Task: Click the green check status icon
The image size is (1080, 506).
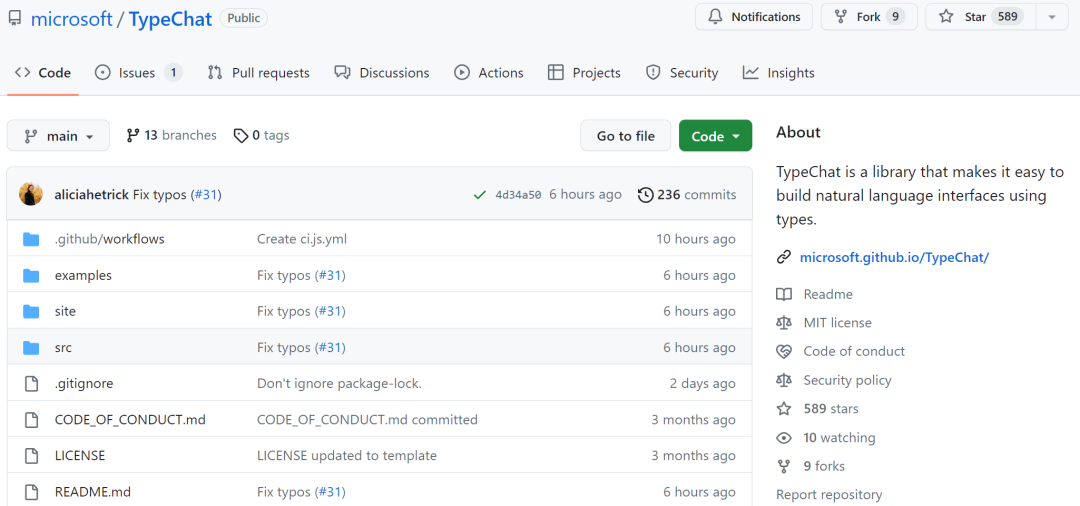Action: (480, 195)
